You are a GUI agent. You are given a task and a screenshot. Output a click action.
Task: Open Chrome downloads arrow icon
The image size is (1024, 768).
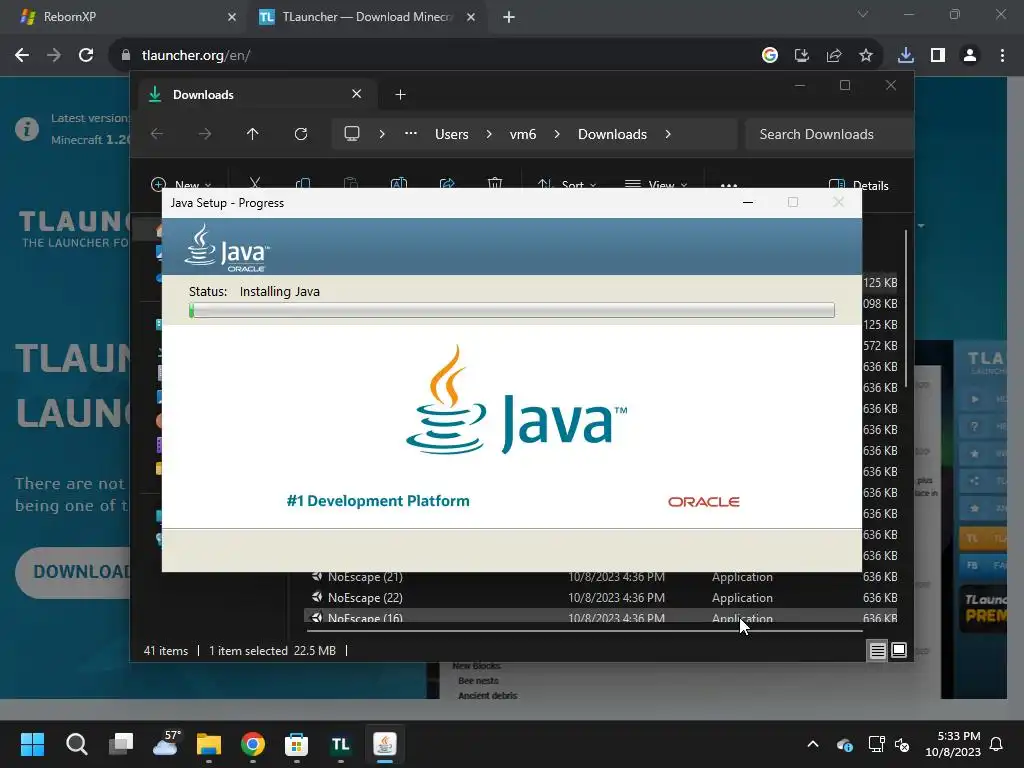pos(905,56)
